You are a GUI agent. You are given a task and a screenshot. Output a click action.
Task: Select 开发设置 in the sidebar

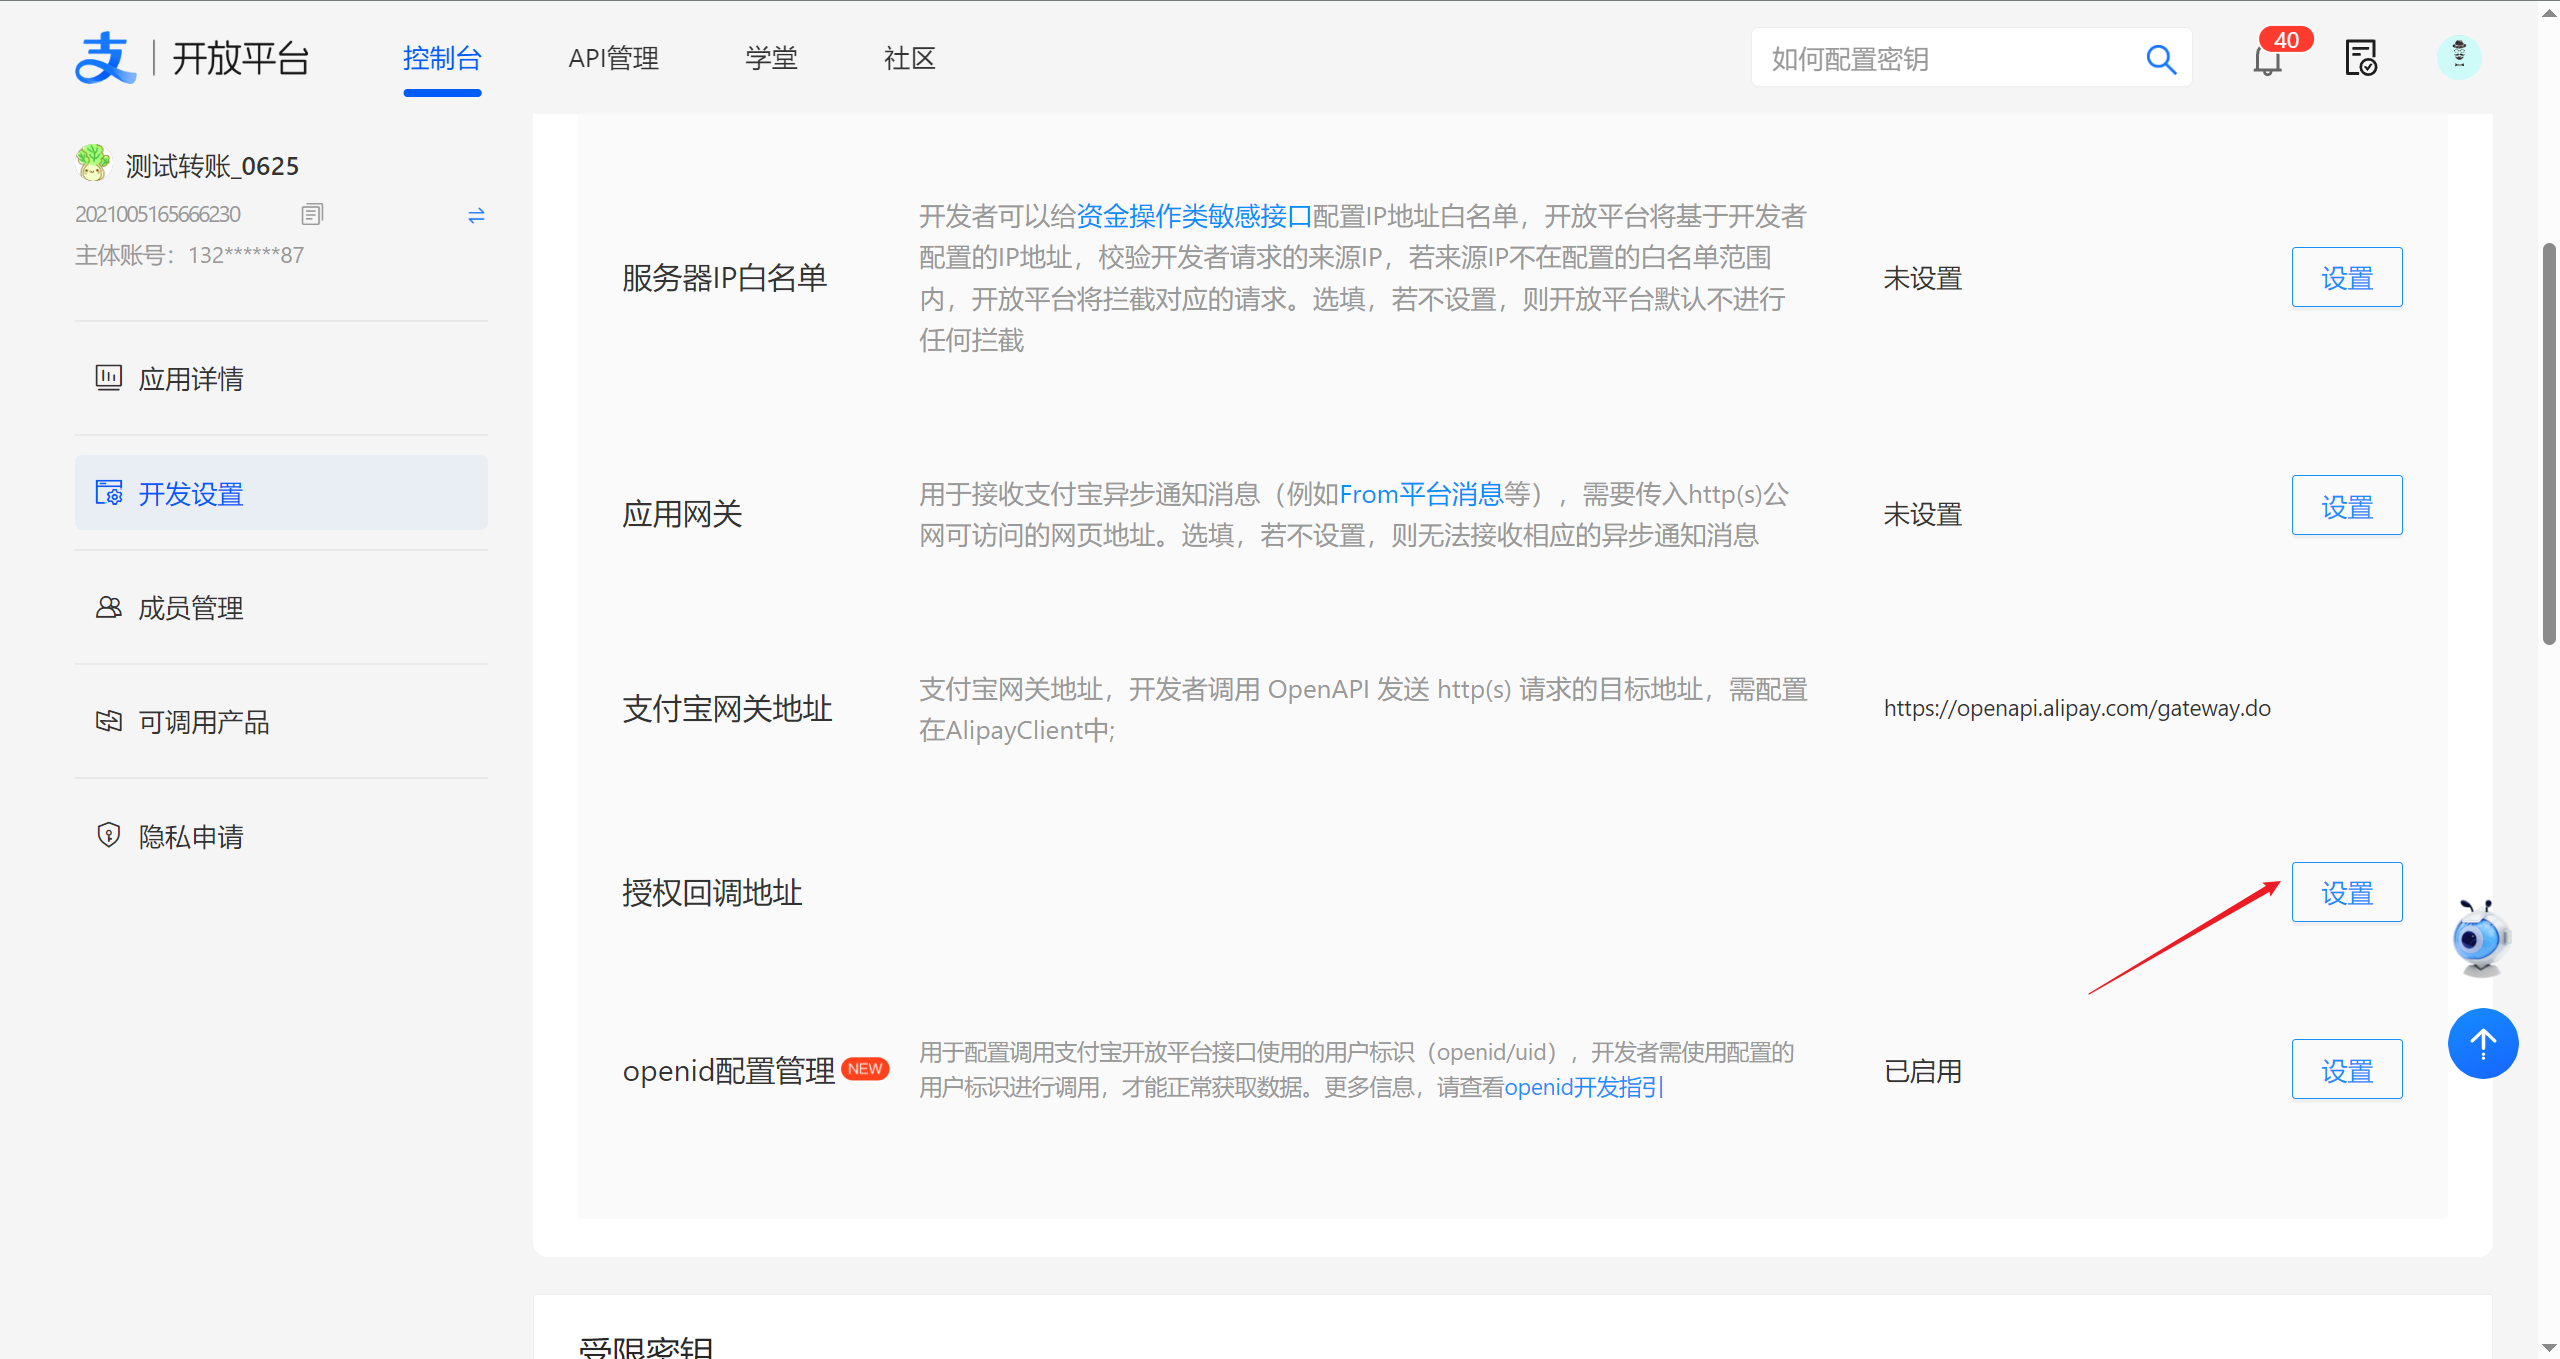[x=281, y=493]
